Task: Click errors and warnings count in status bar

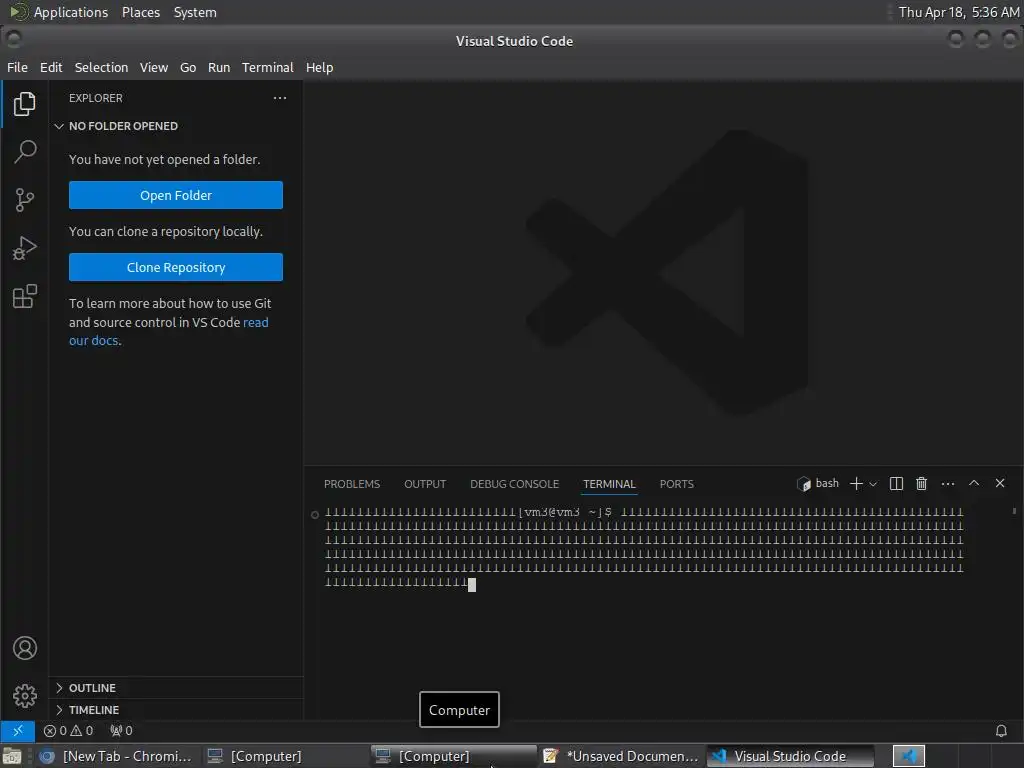Action: click(x=69, y=730)
